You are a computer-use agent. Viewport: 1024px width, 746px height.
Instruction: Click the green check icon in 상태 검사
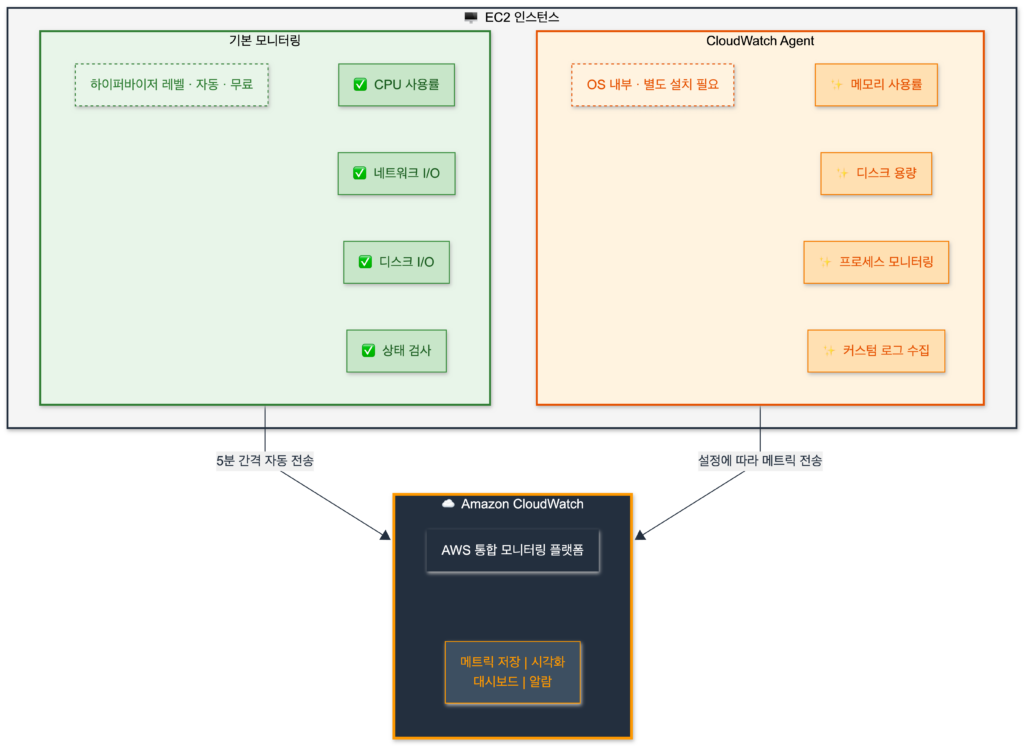368,351
